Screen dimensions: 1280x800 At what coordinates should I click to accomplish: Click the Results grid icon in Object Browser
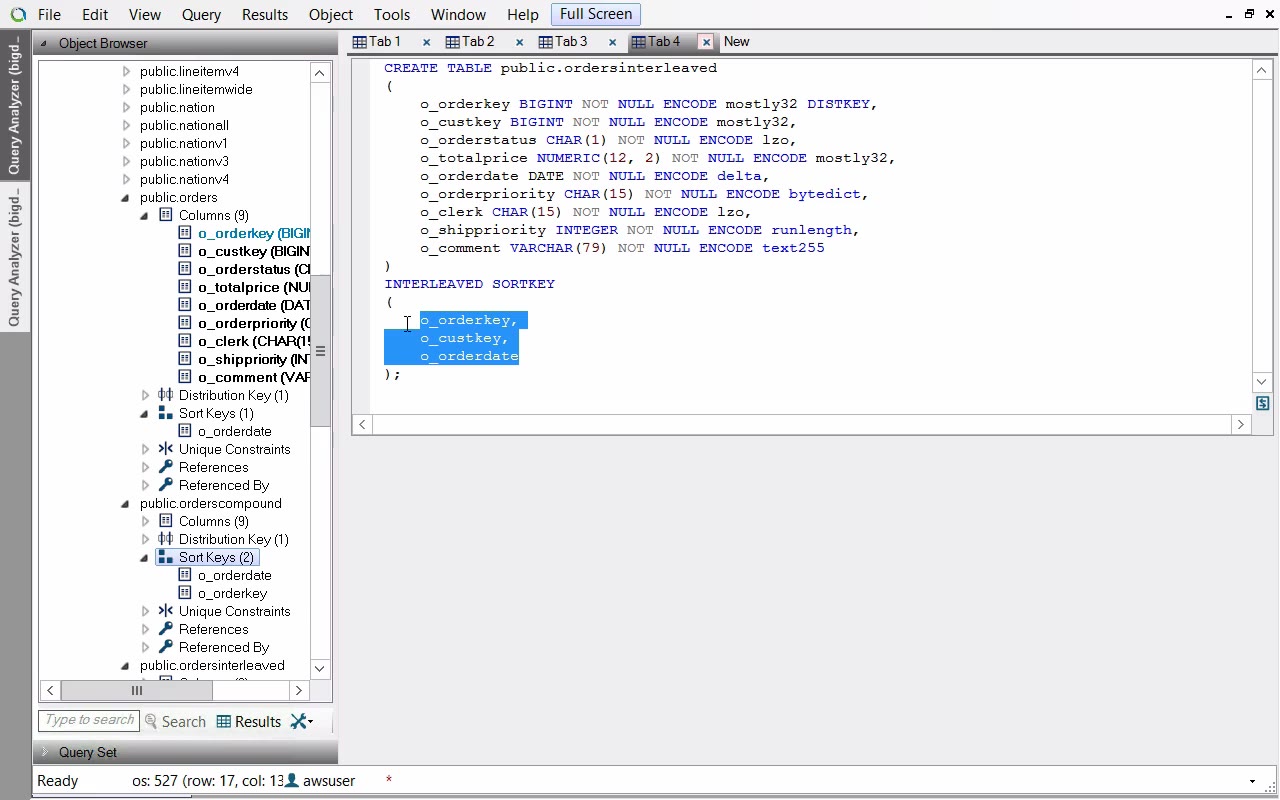[x=224, y=721]
